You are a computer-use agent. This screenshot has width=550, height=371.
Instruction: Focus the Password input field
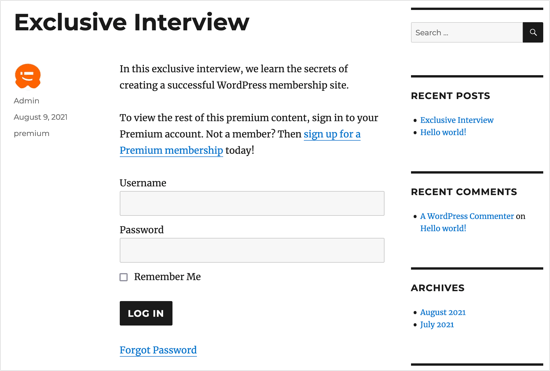point(252,250)
